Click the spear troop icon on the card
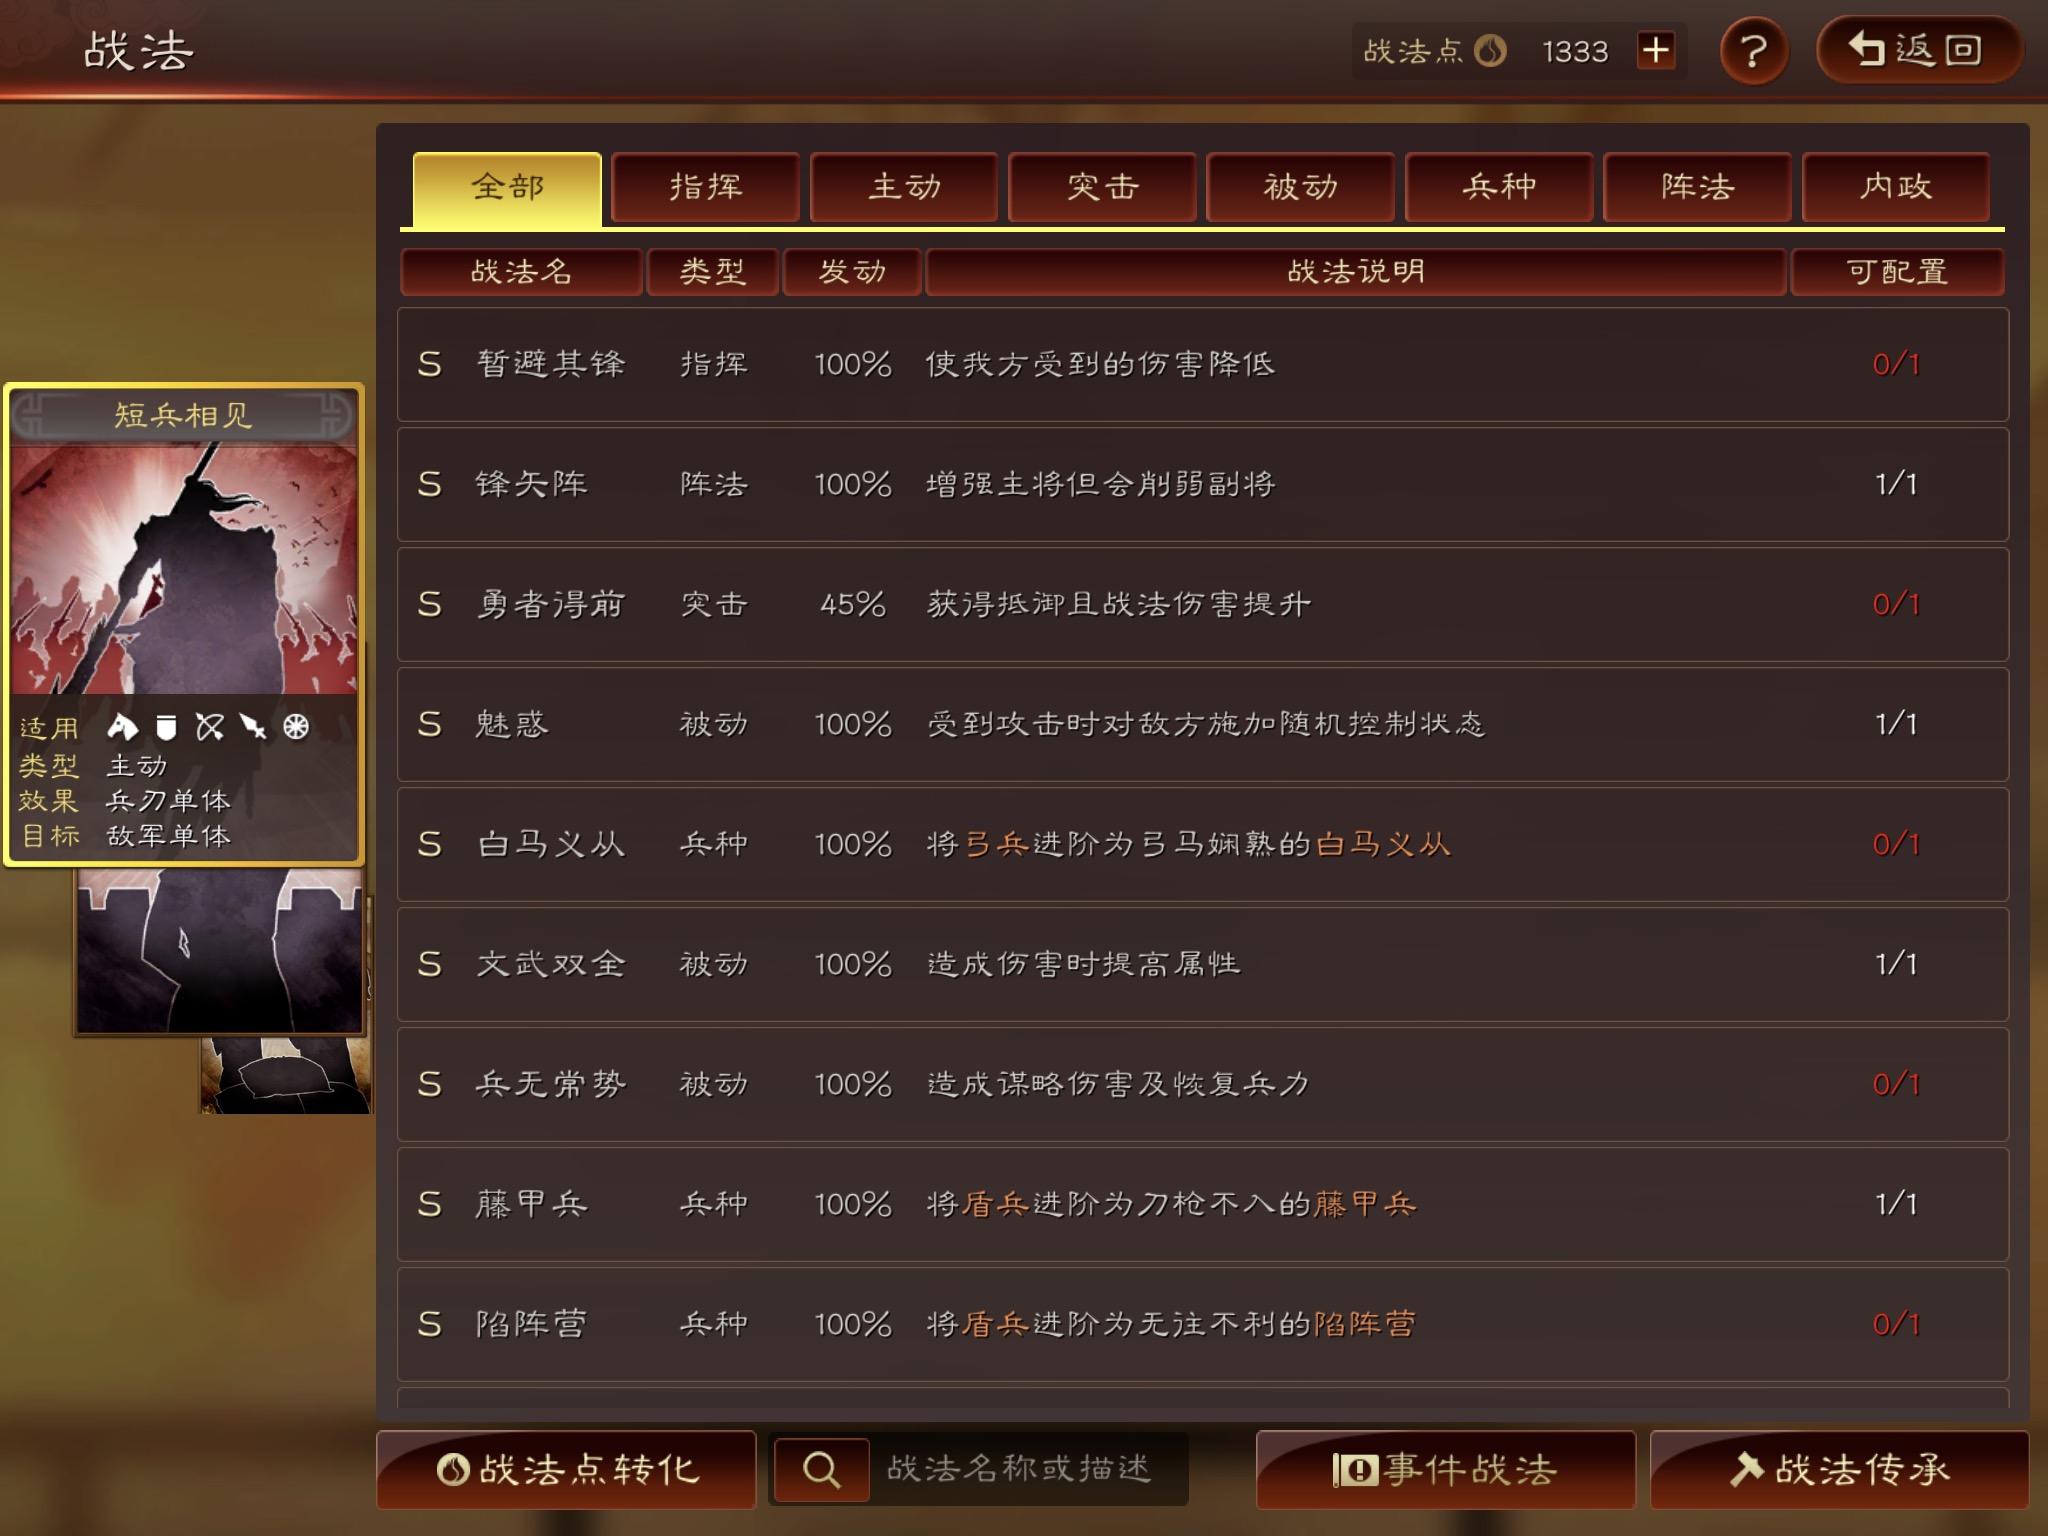 click(253, 727)
